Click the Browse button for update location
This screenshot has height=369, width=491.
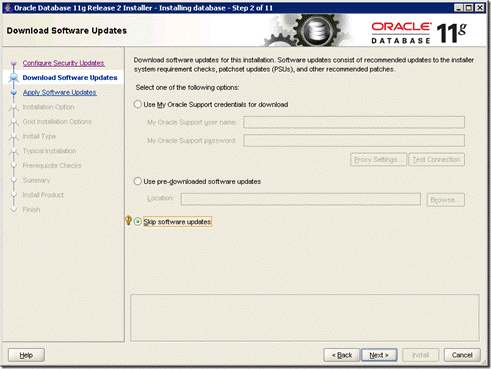coord(445,200)
